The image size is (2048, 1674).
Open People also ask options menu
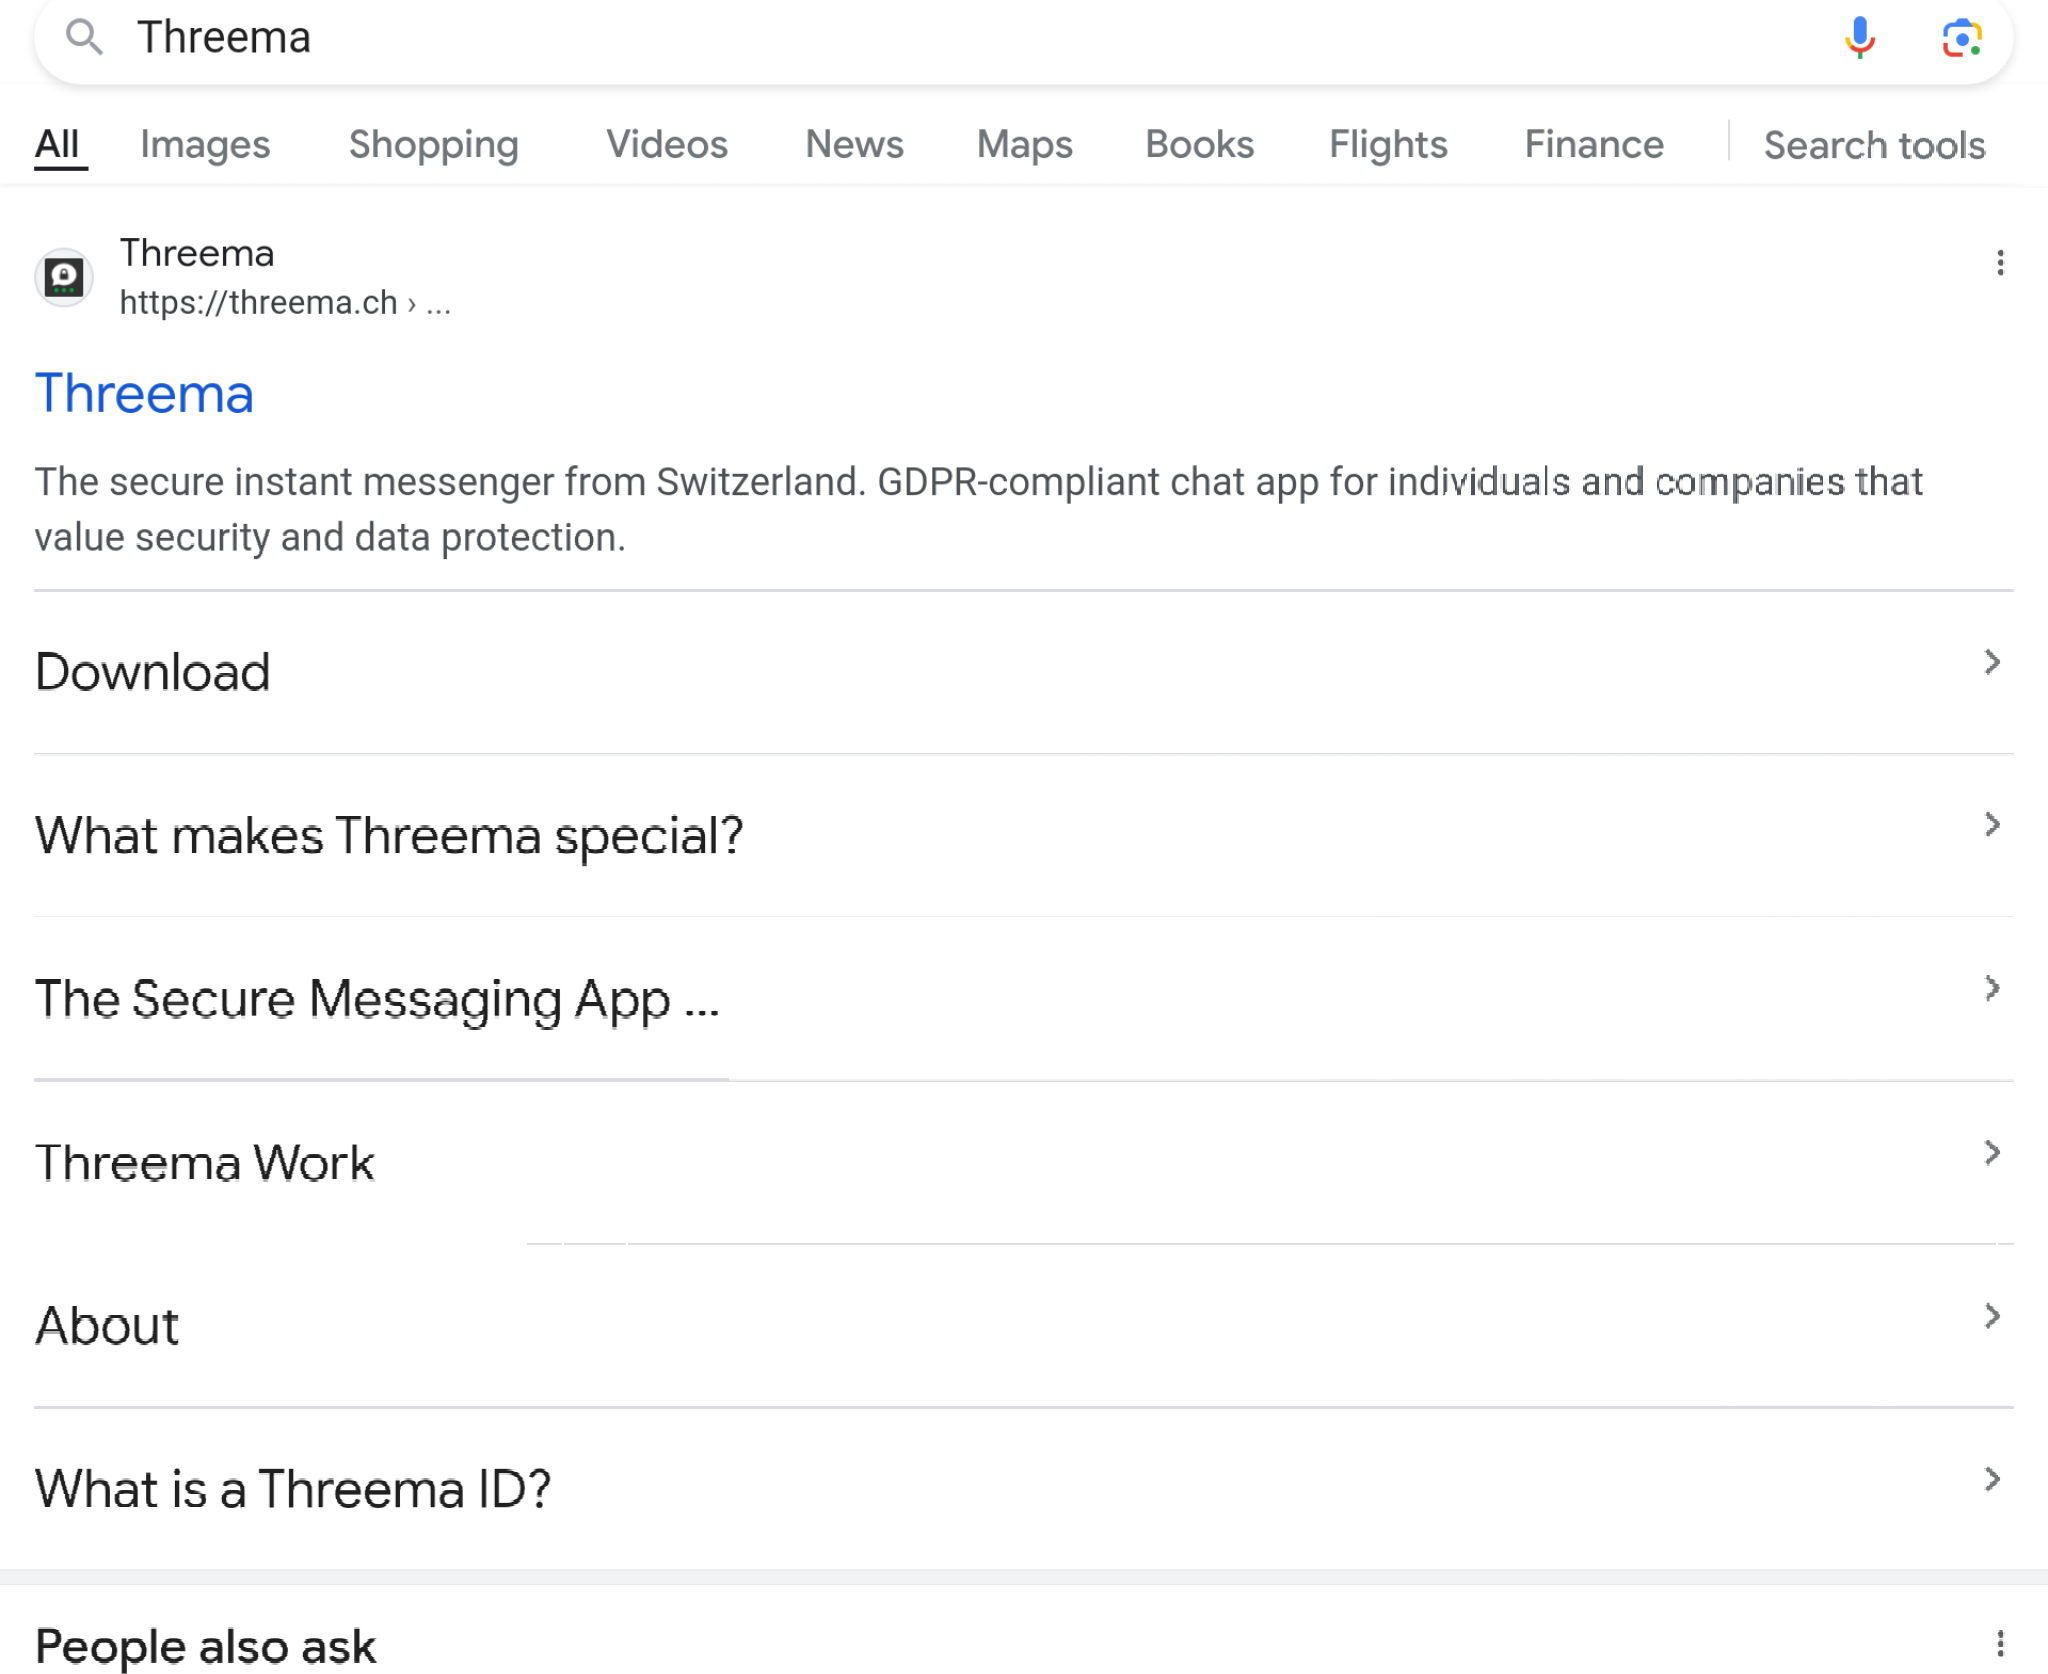click(x=1999, y=1643)
